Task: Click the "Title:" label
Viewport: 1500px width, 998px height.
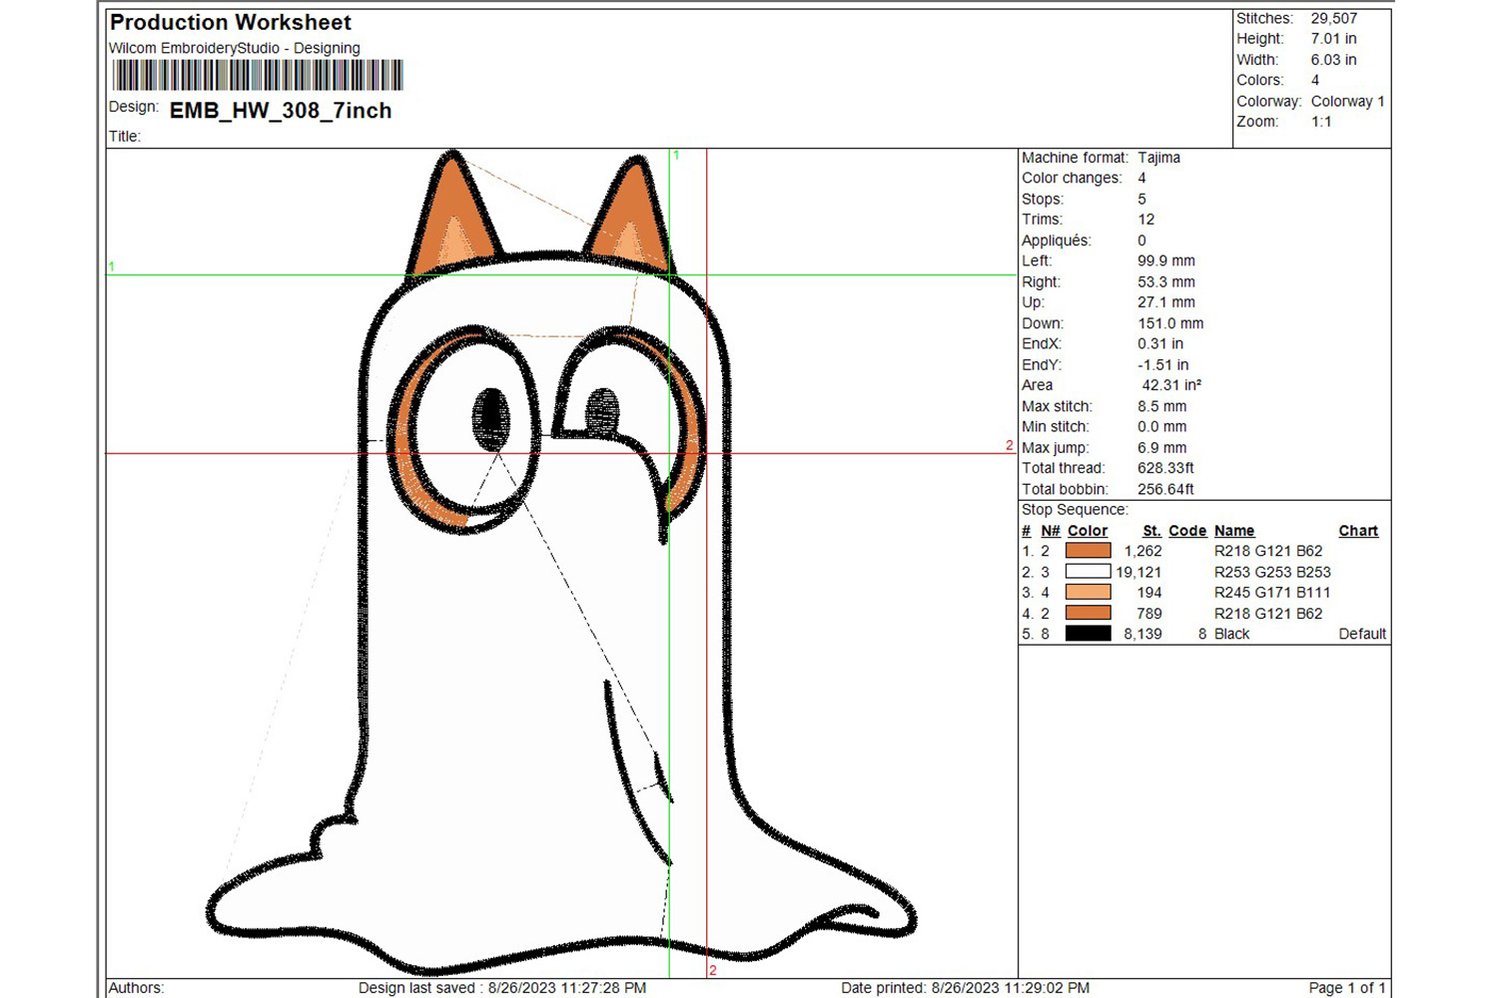Action: click(125, 137)
